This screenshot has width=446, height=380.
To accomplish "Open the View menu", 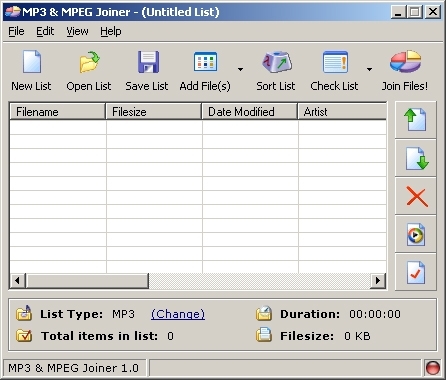I will point(77,31).
